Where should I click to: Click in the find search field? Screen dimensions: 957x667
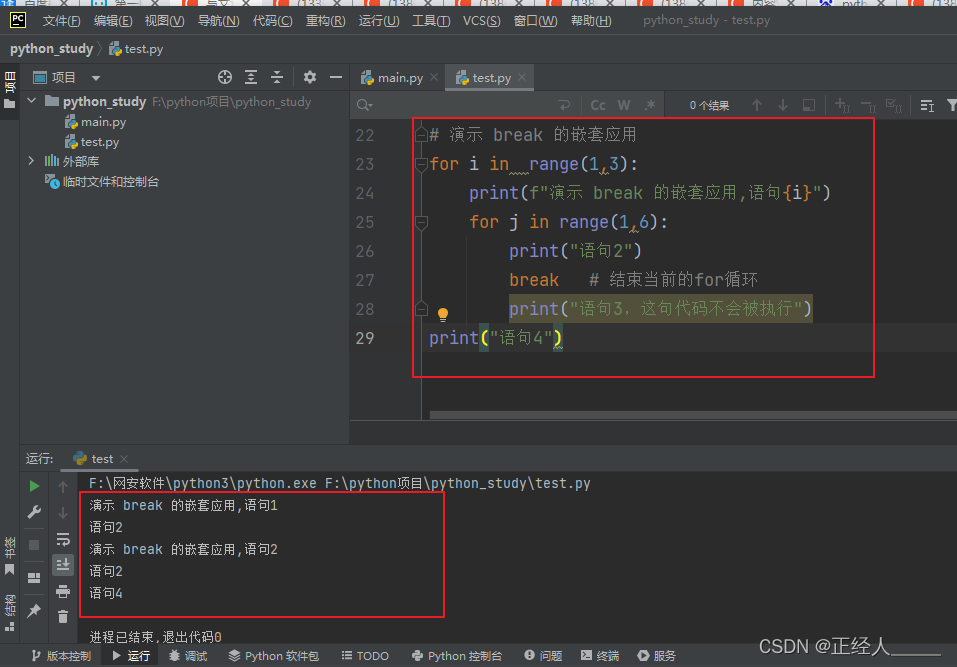(464, 105)
